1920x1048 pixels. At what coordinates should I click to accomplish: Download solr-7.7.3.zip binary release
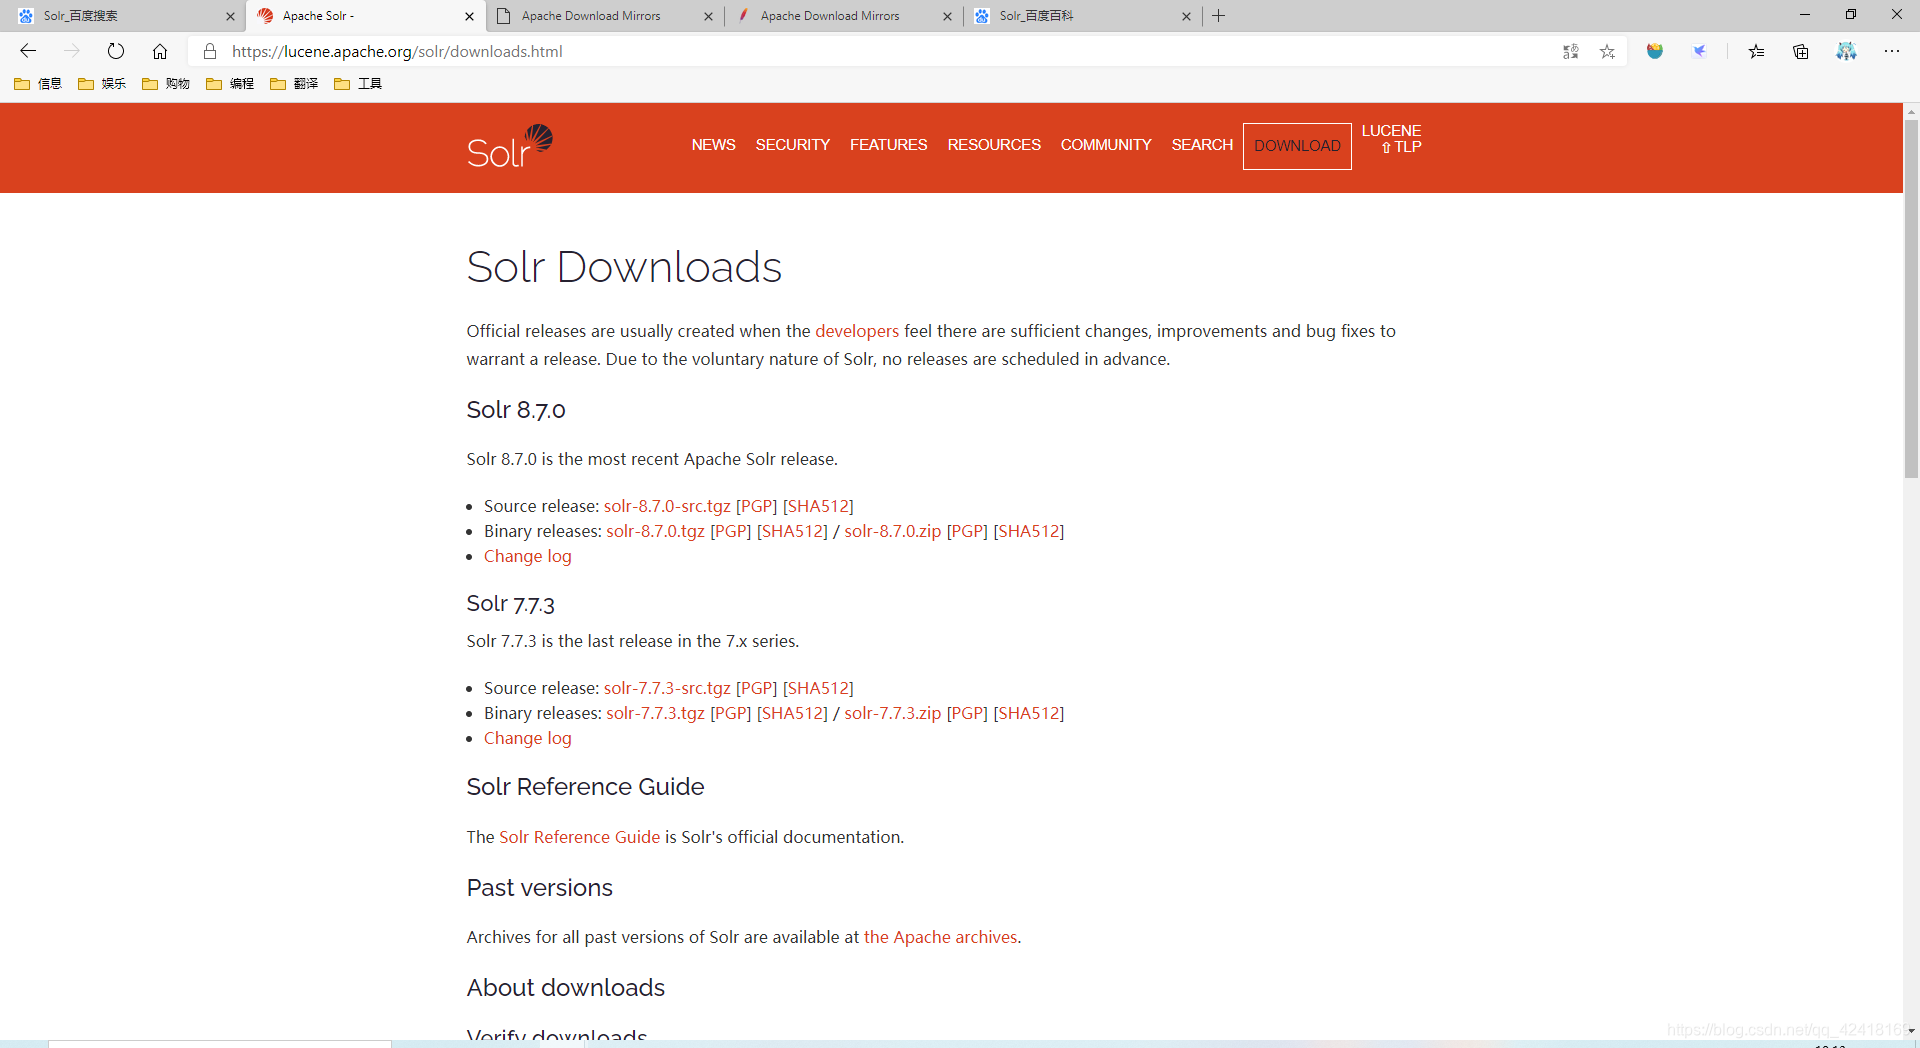[x=892, y=713]
